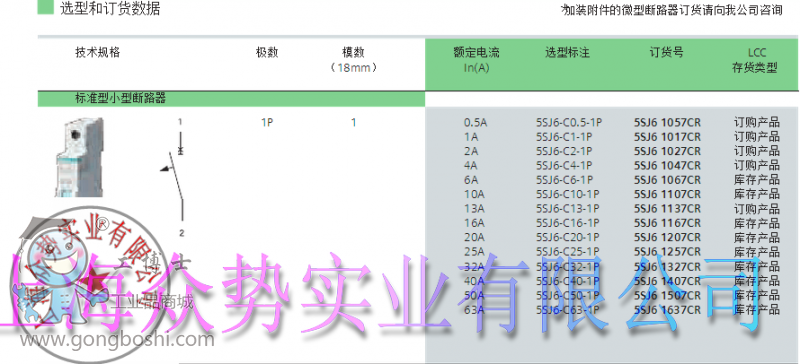Click the heading 选型和订货数据
Viewport: 800px width, 364px height.
coord(110,9)
